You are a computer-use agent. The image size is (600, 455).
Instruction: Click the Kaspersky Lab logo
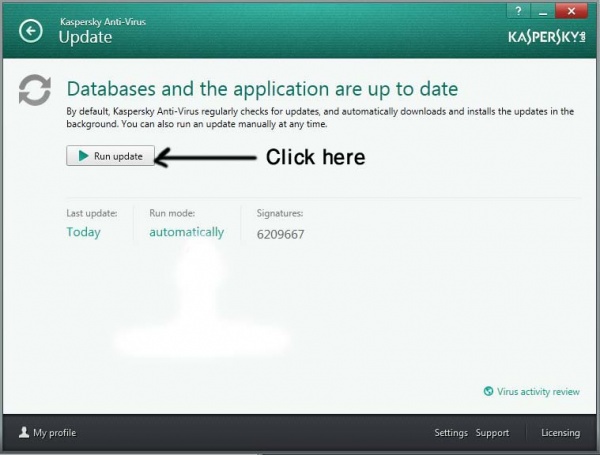click(546, 37)
